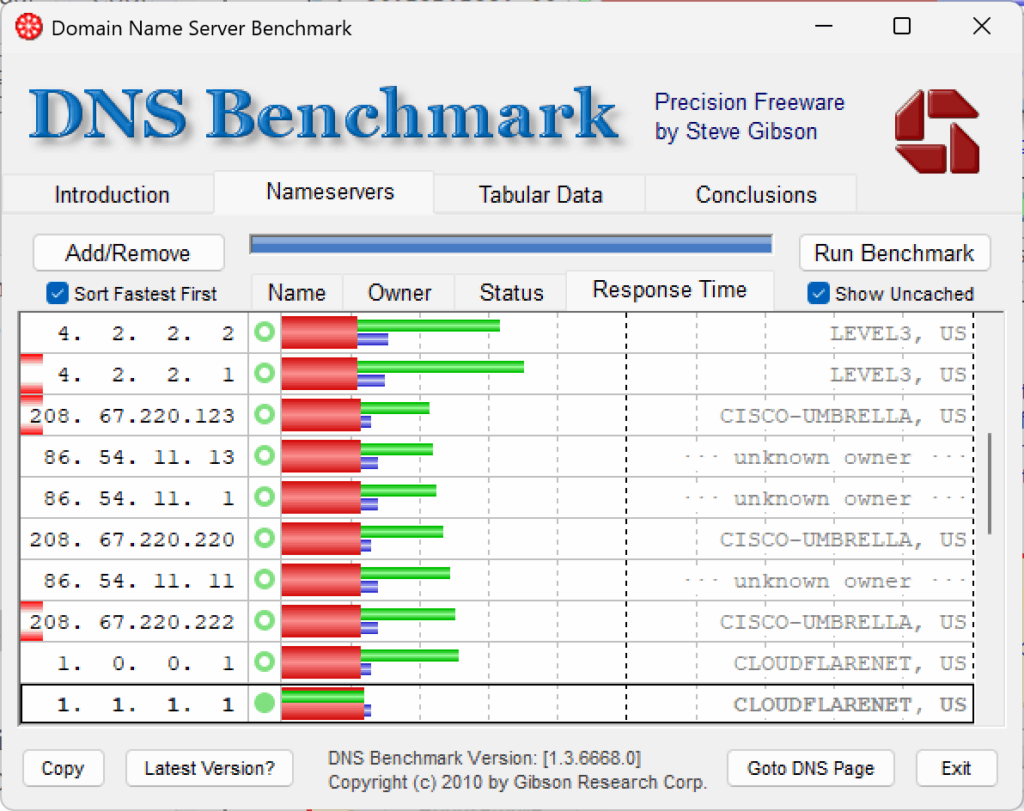Click response bars for 4.2.2.1
This screenshot has height=811, width=1024.
tap(403, 374)
